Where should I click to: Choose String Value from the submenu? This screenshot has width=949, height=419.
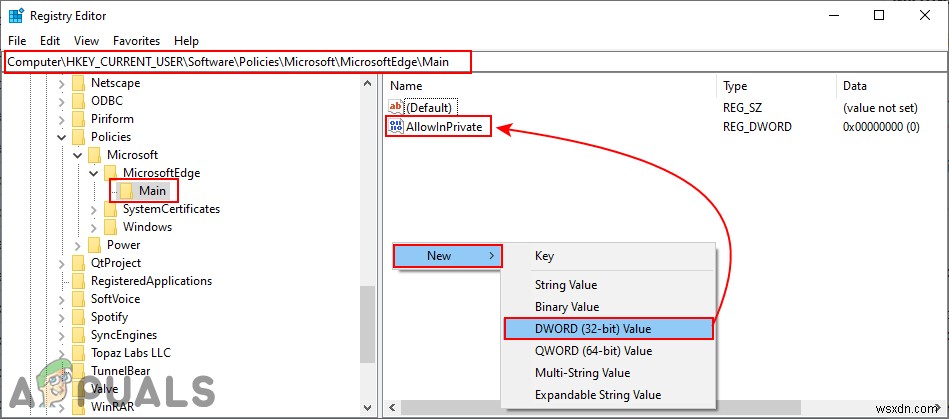click(608, 285)
